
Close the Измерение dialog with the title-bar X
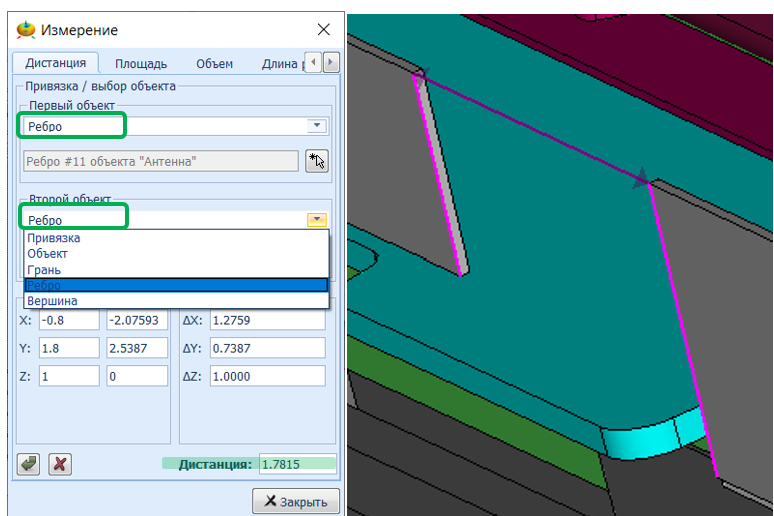[323, 30]
